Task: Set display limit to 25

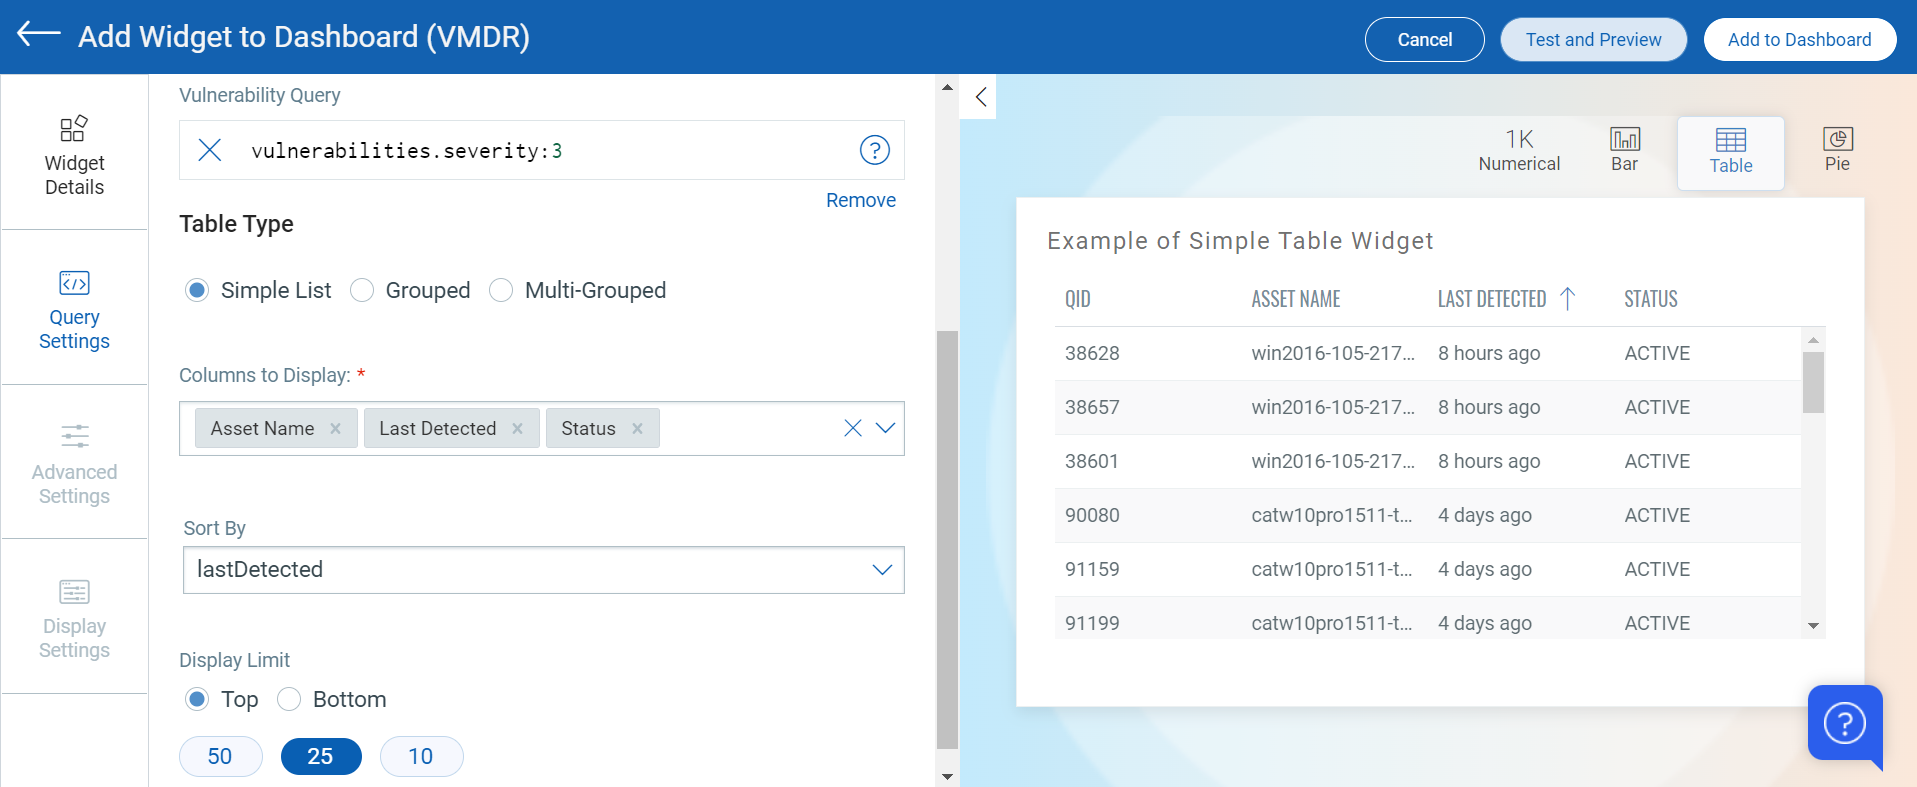Action: coord(321,756)
